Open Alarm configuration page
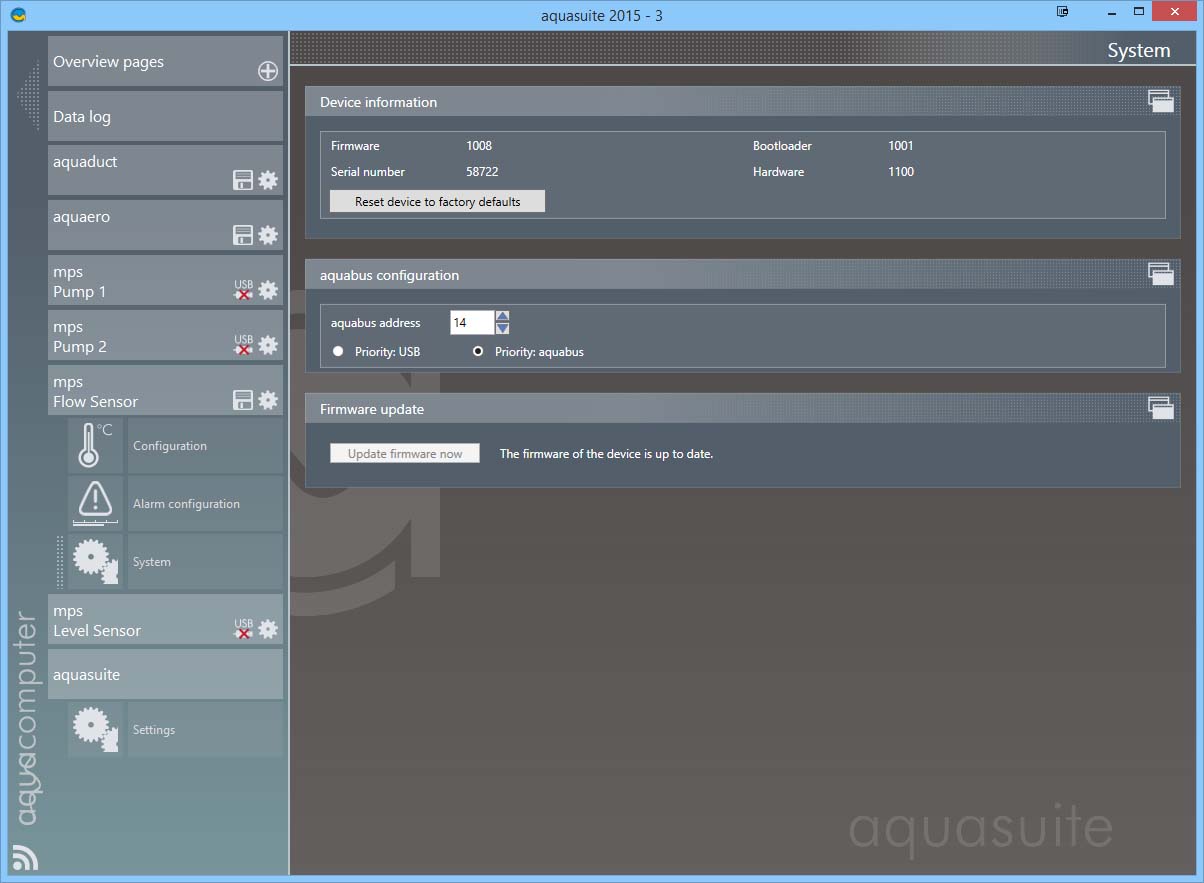This screenshot has width=1204, height=883. (186, 504)
